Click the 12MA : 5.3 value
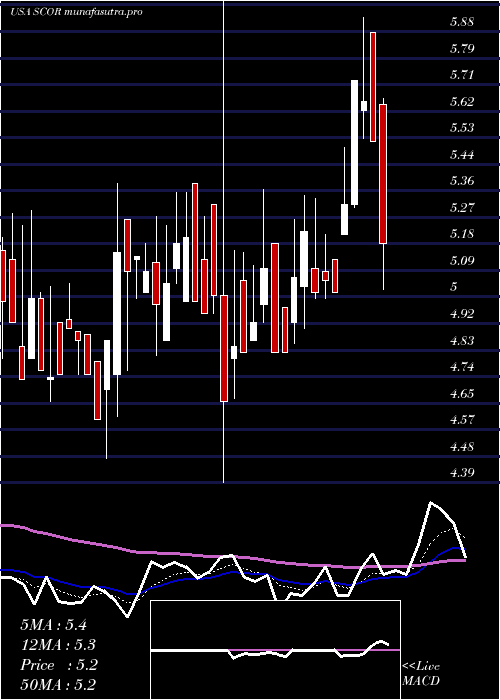The width and height of the screenshot is (500, 700). click(58, 645)
